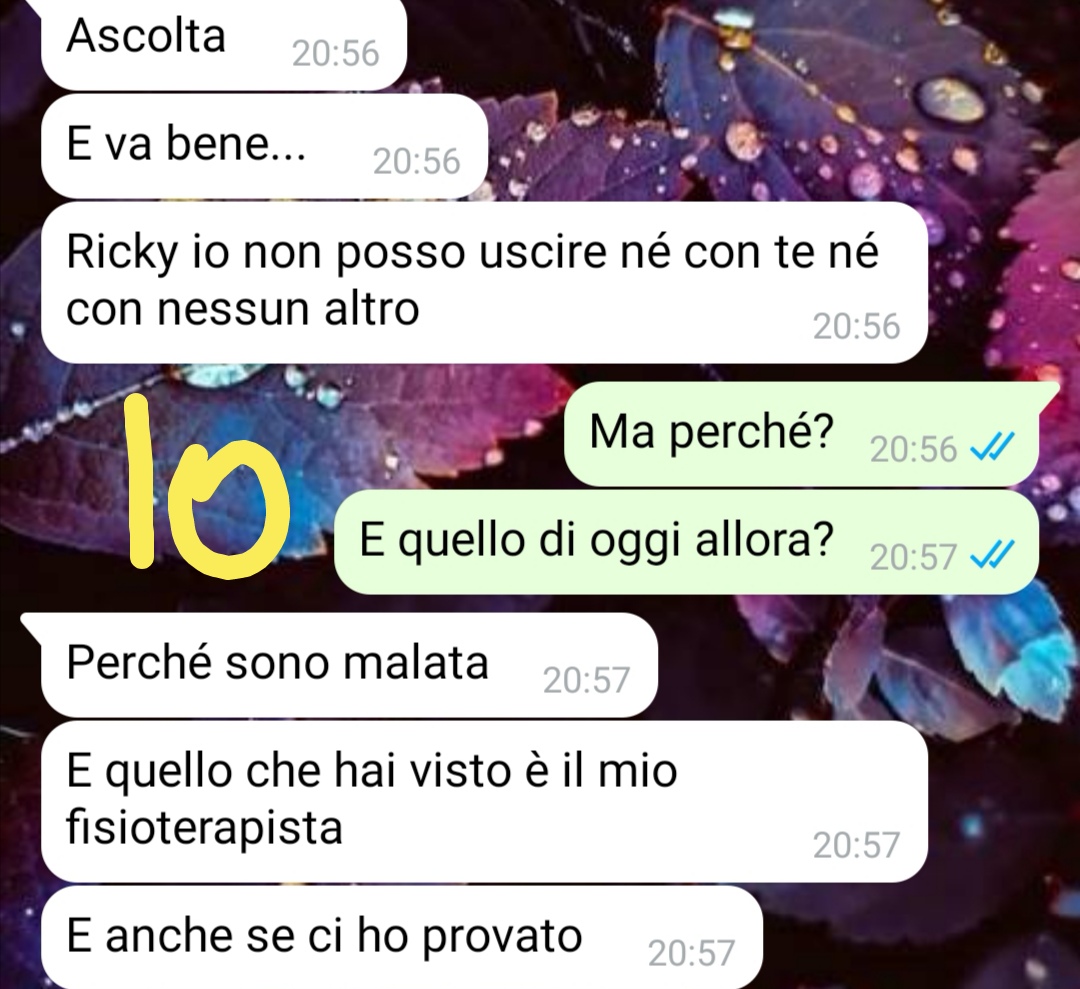
Task: Tap the message mentioning 'fisioterapista'
Action: 484,802
